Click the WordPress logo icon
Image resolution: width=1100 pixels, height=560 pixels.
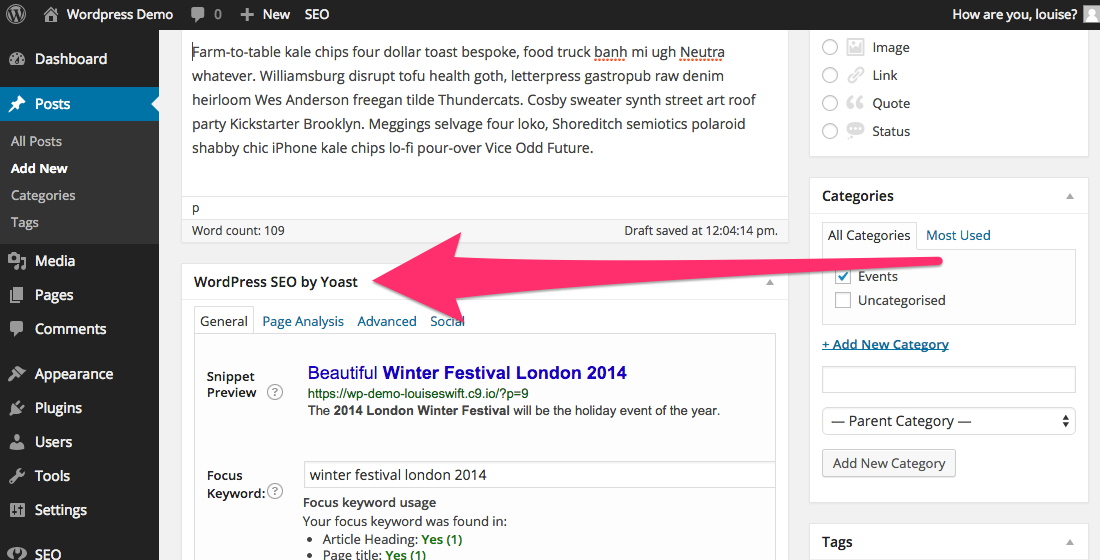click(16, 14)
